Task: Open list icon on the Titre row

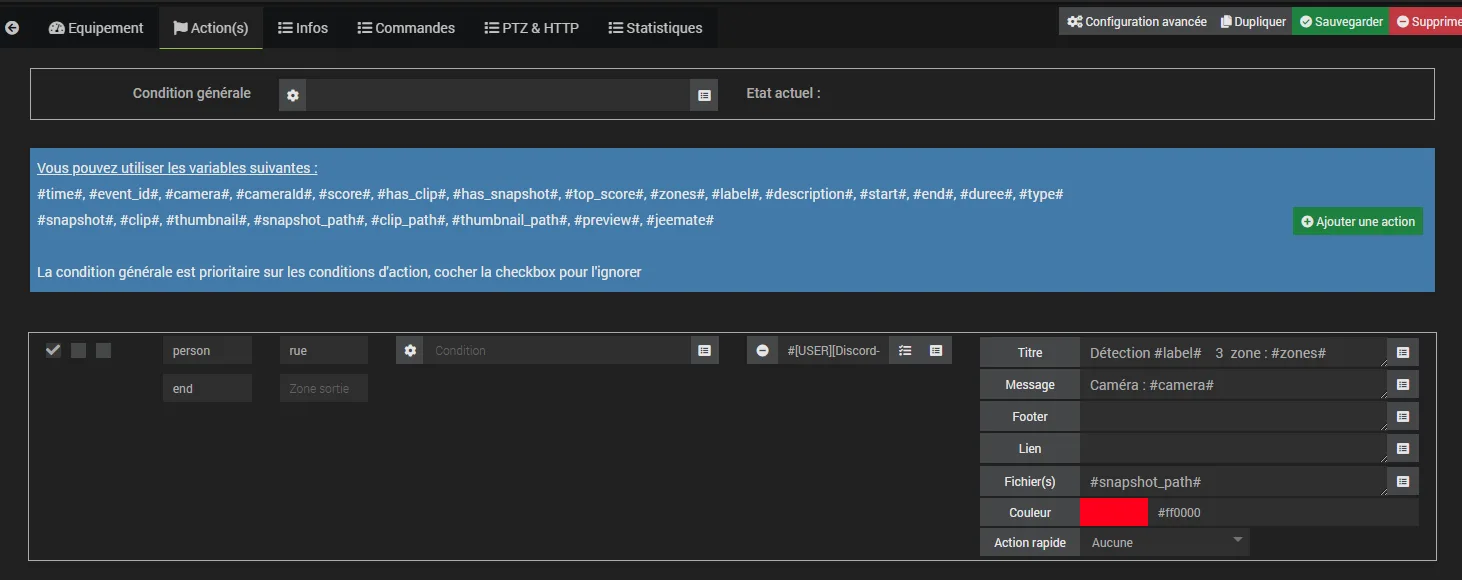Action: click(x=1403, y=352)
